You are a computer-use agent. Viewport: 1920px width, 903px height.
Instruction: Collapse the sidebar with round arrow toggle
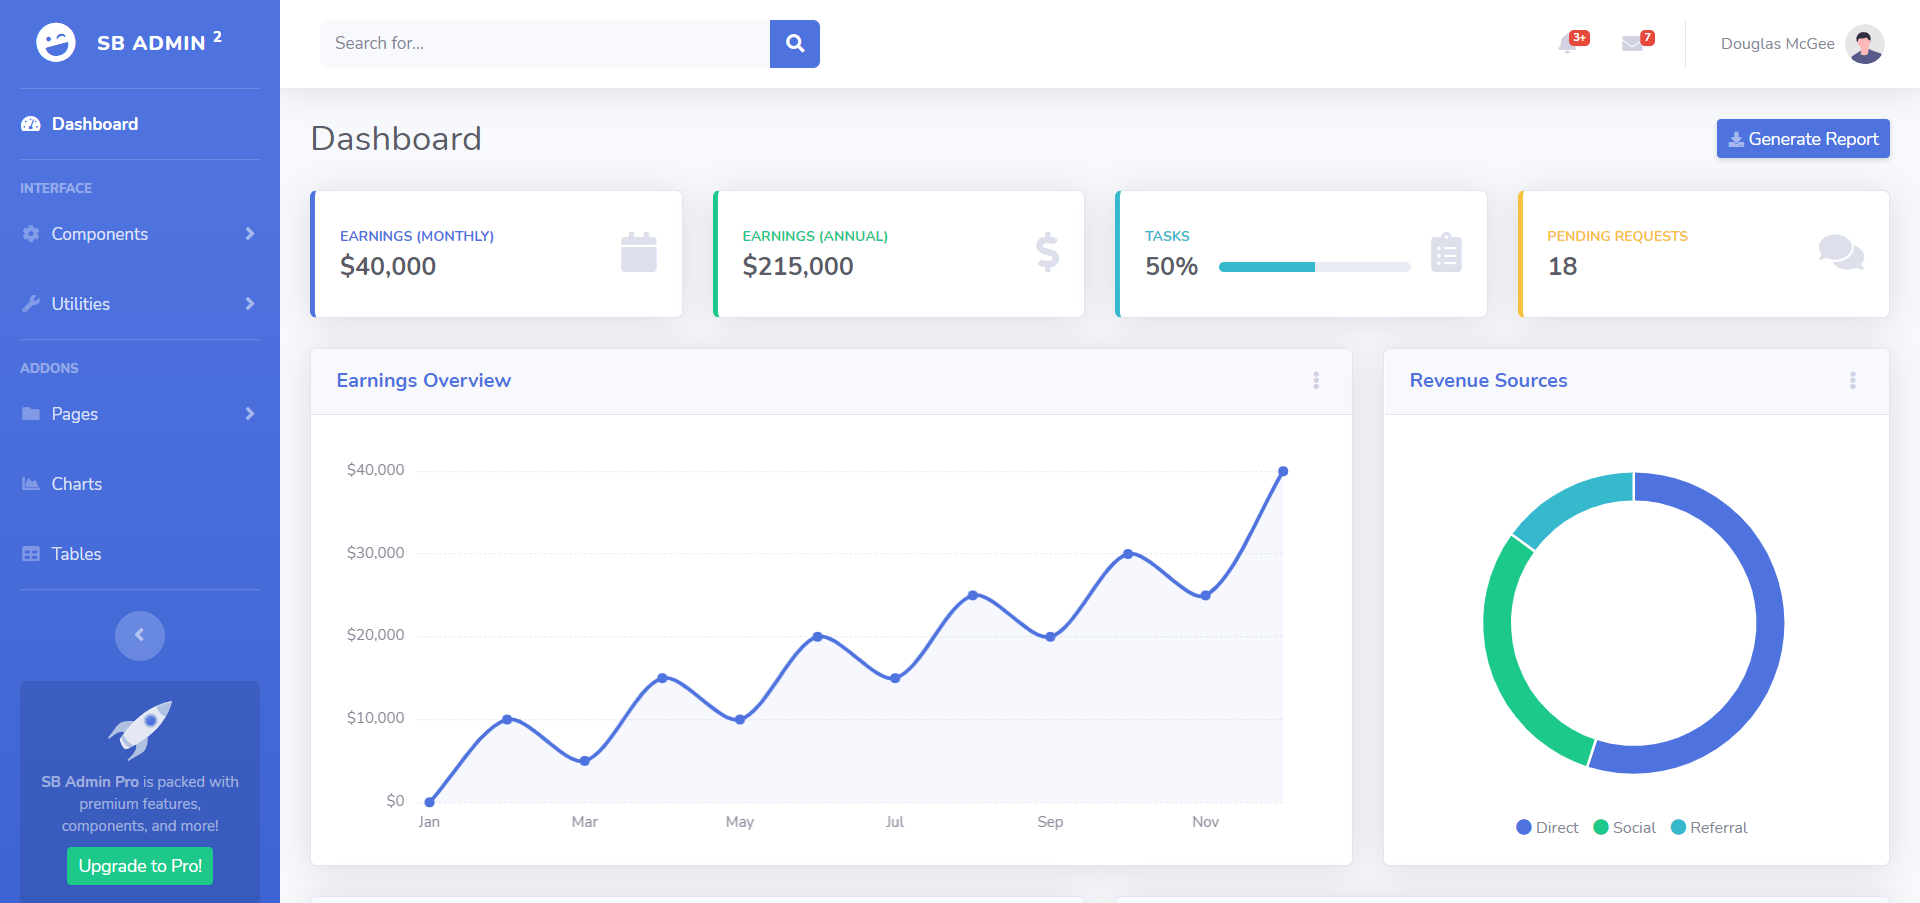[140, 635]
